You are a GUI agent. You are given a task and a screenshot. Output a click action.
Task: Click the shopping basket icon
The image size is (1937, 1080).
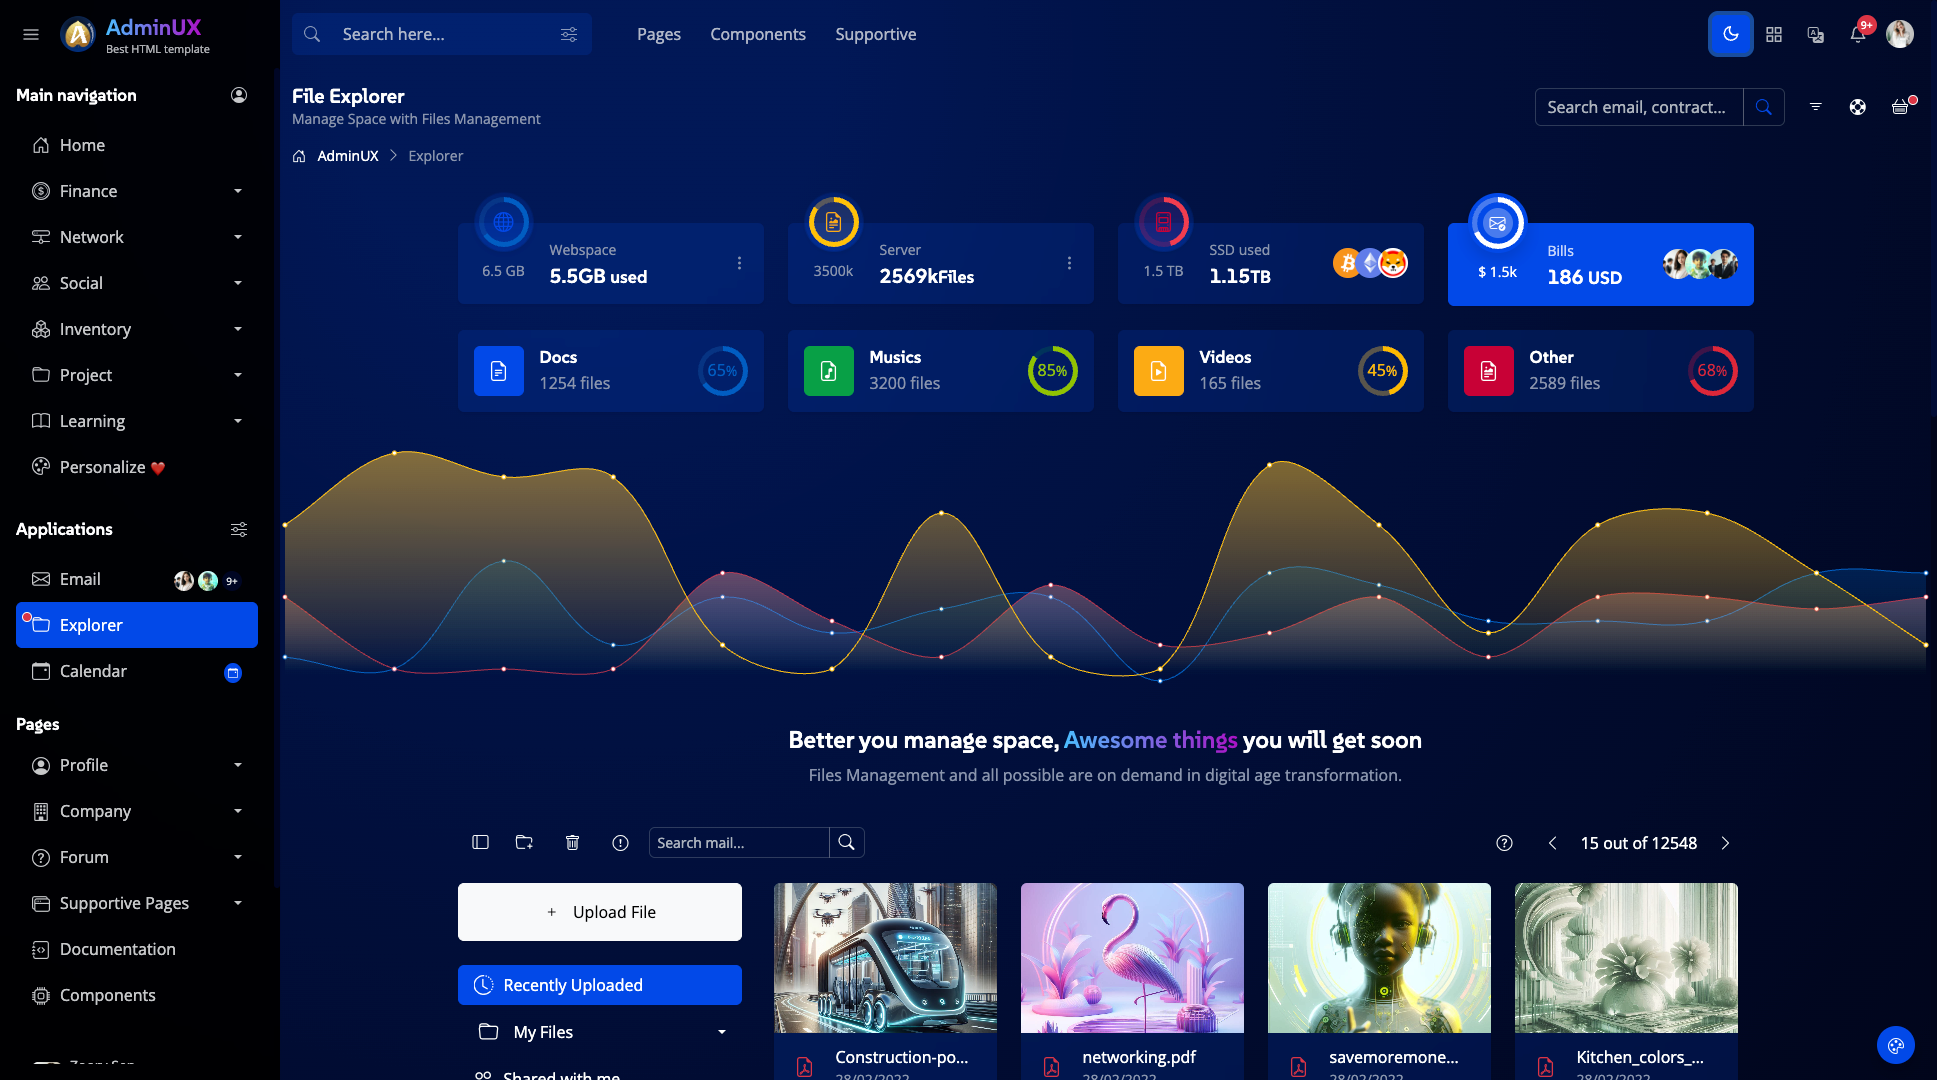click(1900, 107)
